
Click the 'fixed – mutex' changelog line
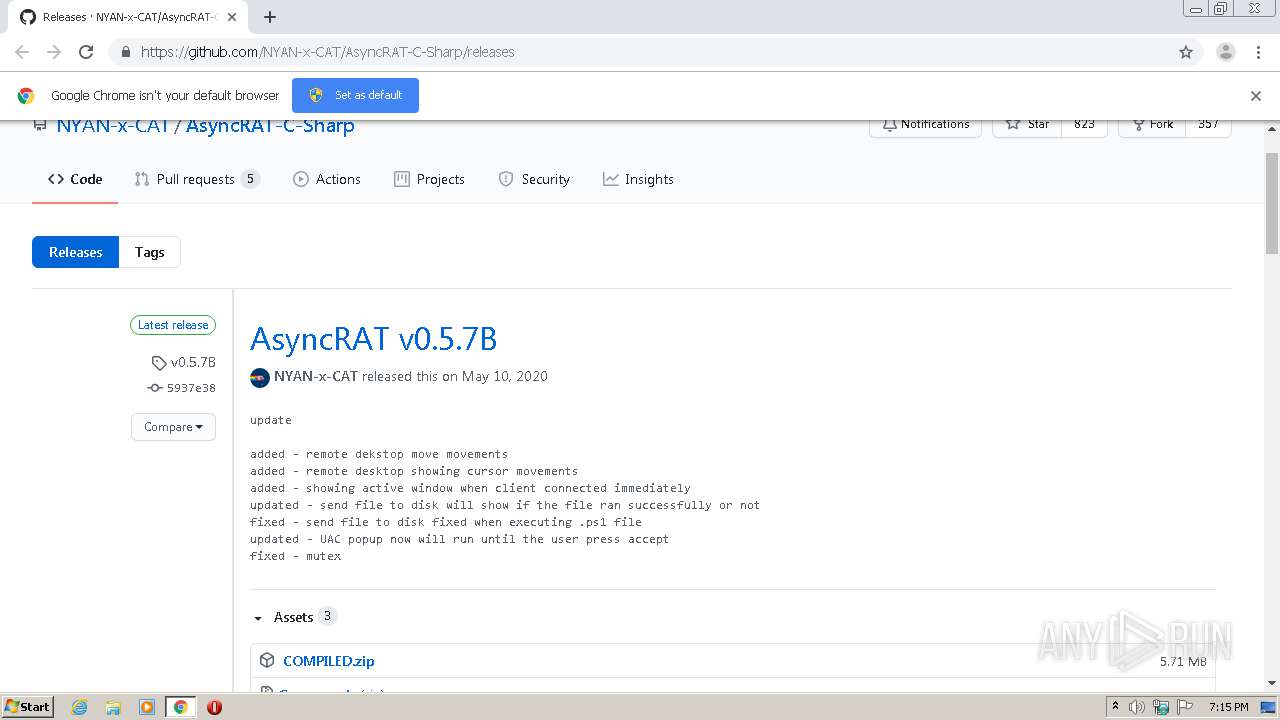point(296,556)
